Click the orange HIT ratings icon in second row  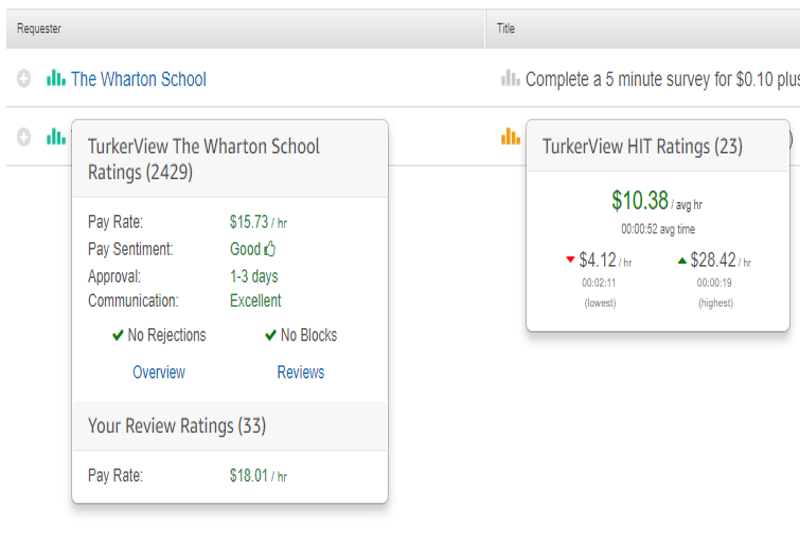[x=510, y=137]
